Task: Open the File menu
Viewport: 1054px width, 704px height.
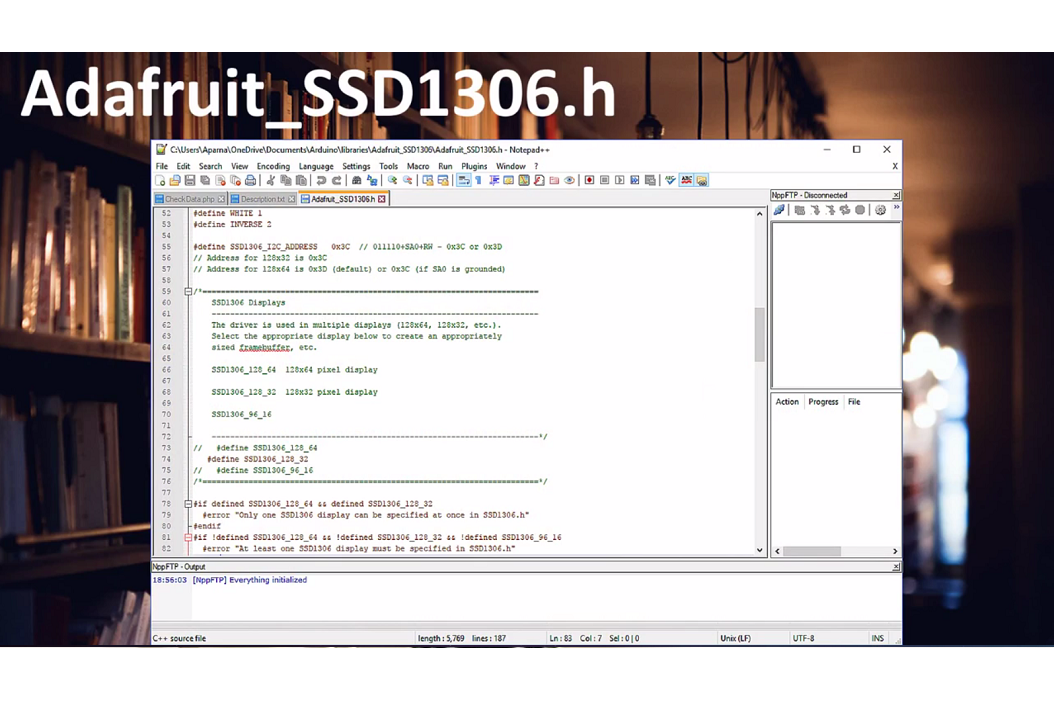Action: (x=162, y=166)
